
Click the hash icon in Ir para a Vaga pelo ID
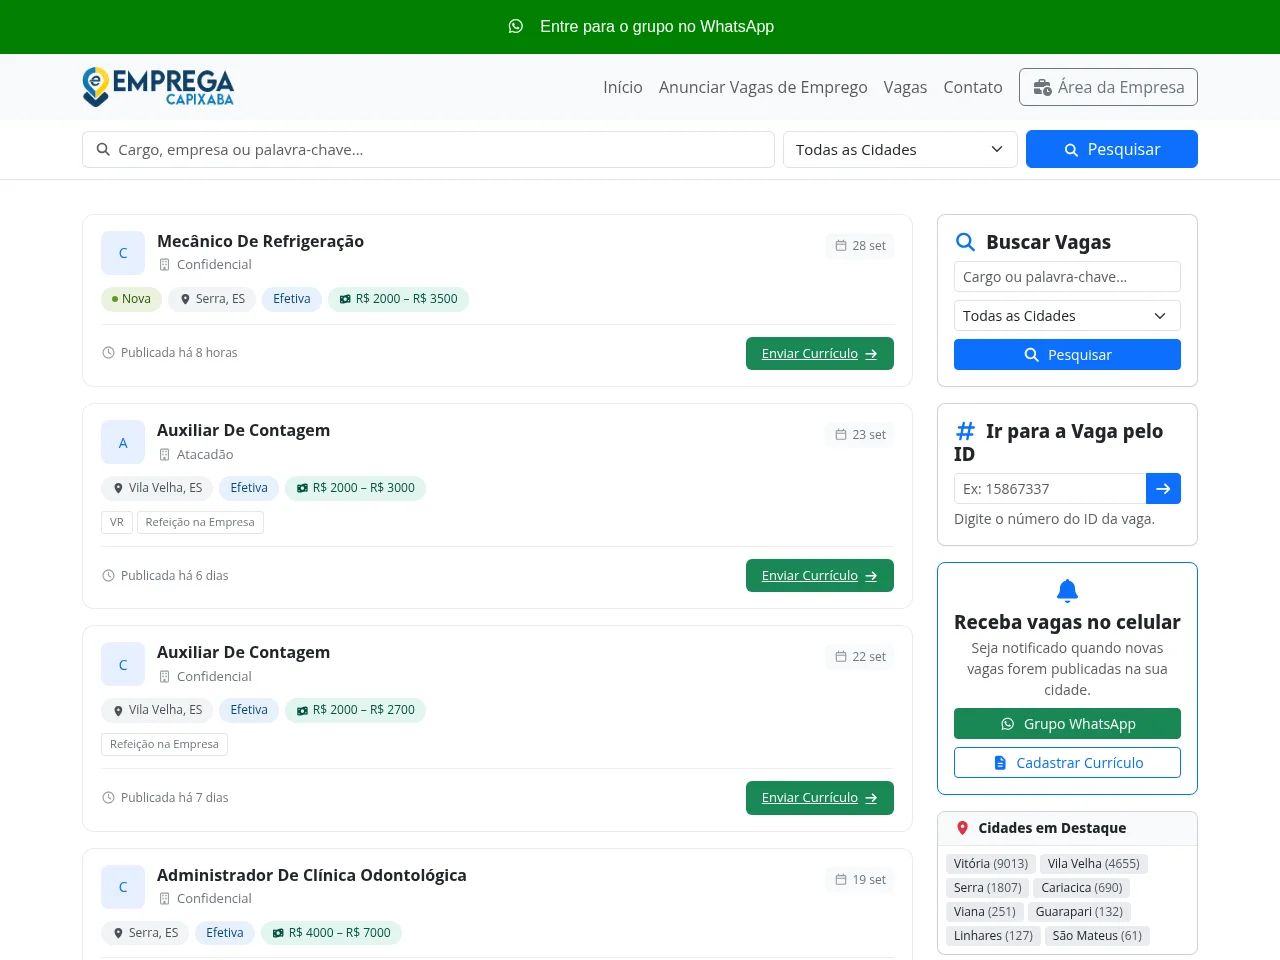(965, 431)
